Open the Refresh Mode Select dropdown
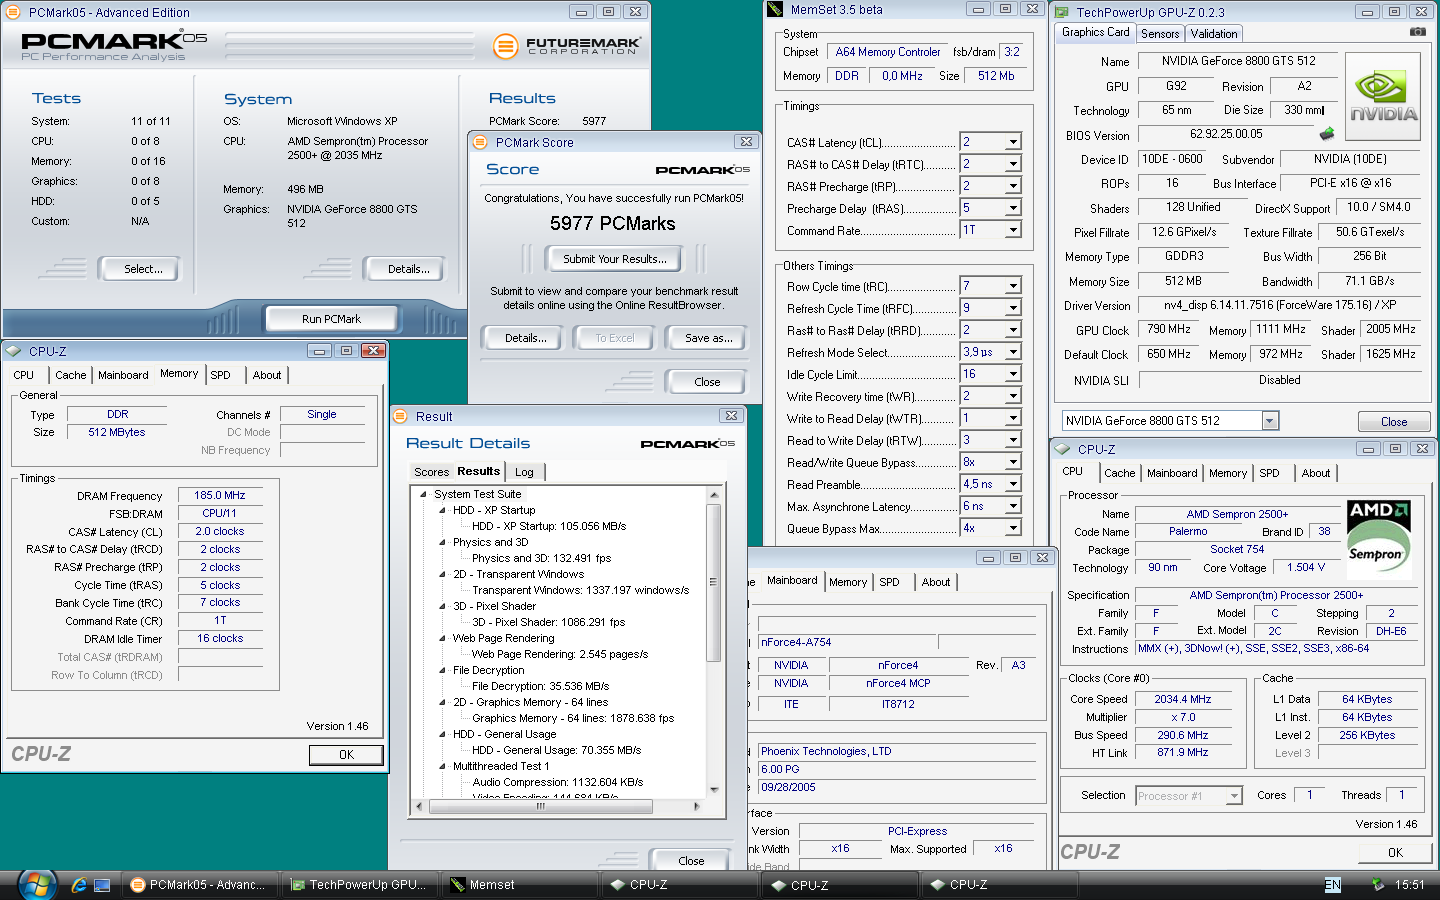This screenshot has height=900, width=1440. pyautogui.click(x=1012, y=352)
